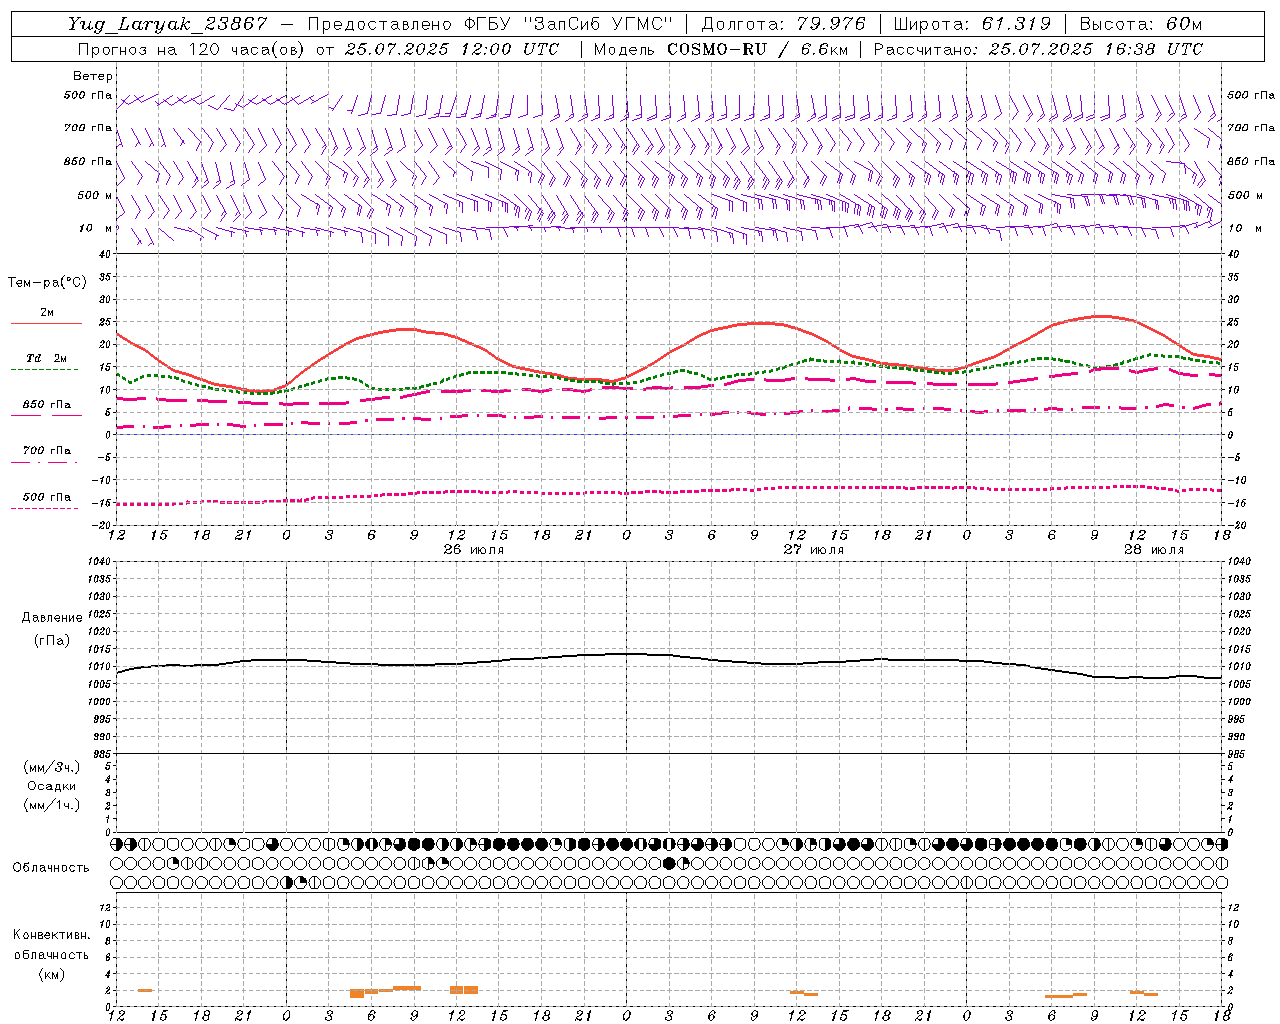Click the -20 value on the right temperature axis
The width and height of the screenshot is (1280, 1024).
point(1236,525)
